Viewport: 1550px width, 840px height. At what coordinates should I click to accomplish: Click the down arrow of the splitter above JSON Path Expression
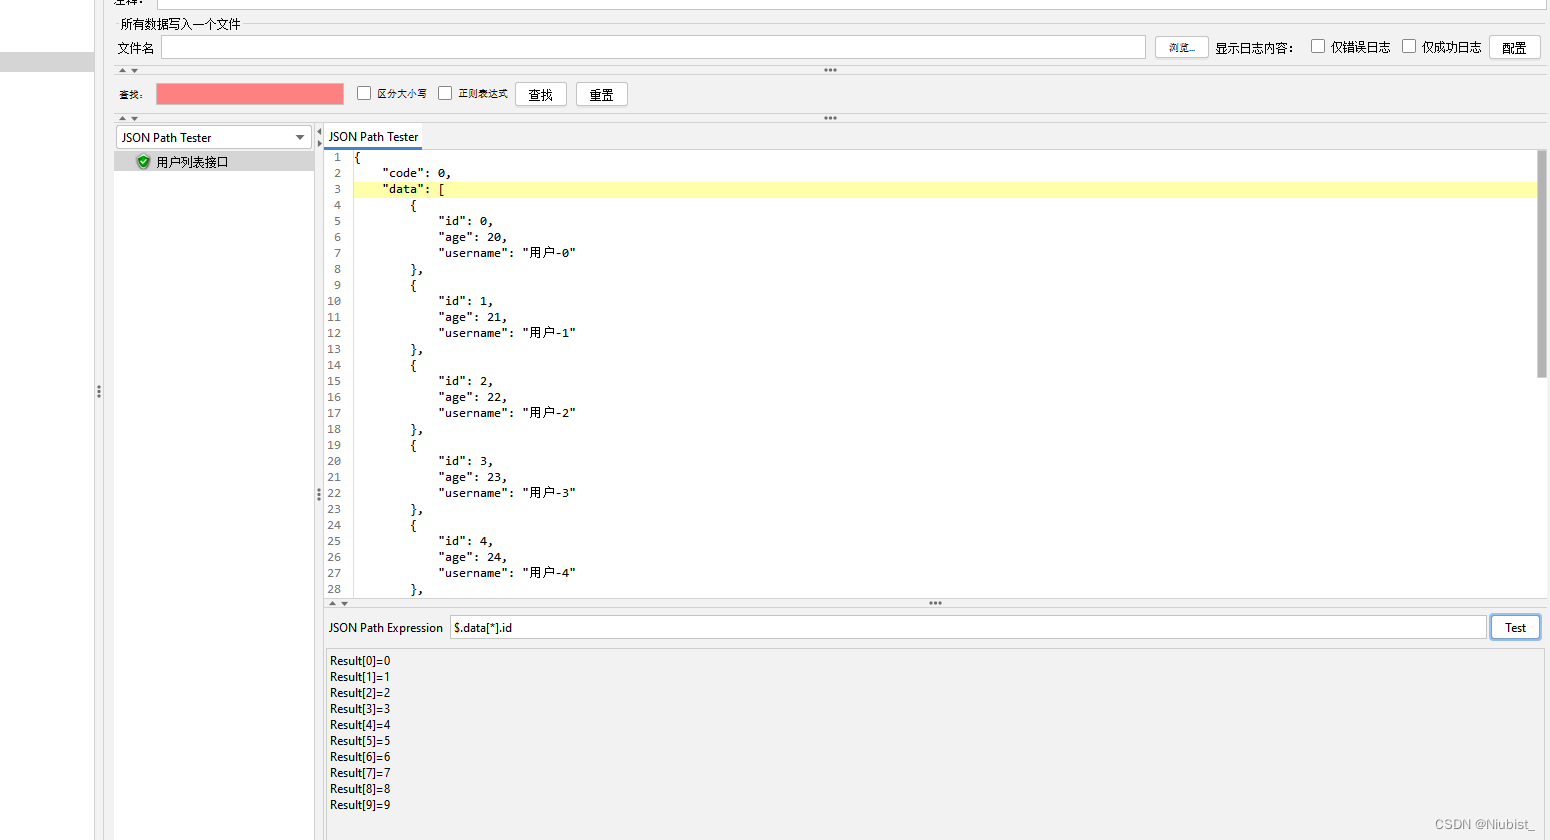(x=345, y=604)
